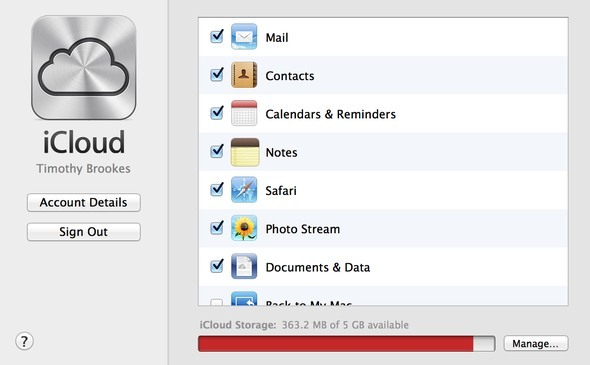Click the Calendars & Reminders calendar icon
The height and width of the screenshot is (365, 590).
click(x=244, y=113)
